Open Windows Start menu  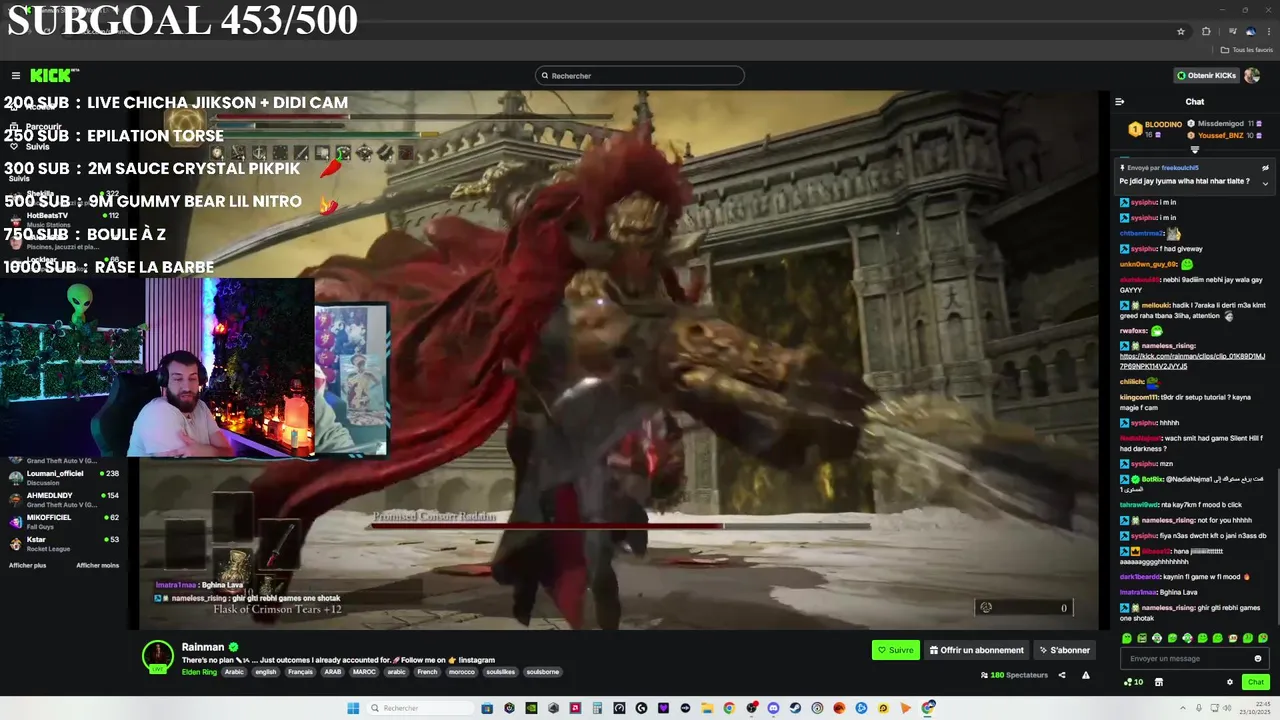(x=353, y=708)
